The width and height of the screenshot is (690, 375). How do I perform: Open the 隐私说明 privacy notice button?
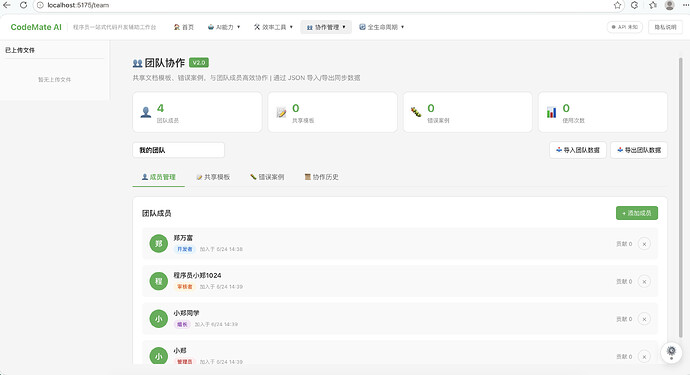(x=665, y=27)
